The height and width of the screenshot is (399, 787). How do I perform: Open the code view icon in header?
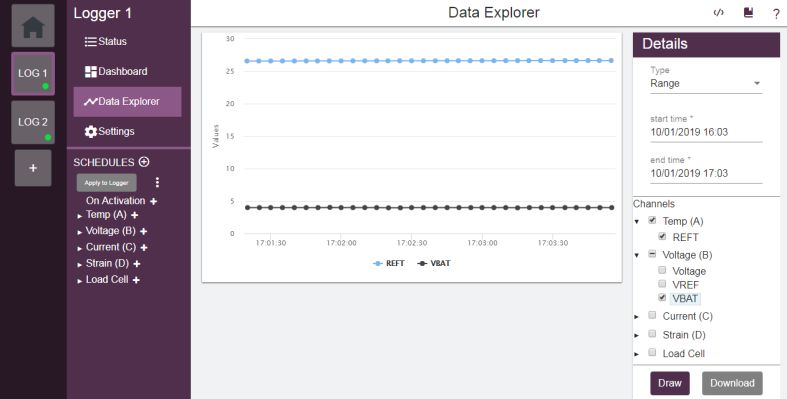719,13
